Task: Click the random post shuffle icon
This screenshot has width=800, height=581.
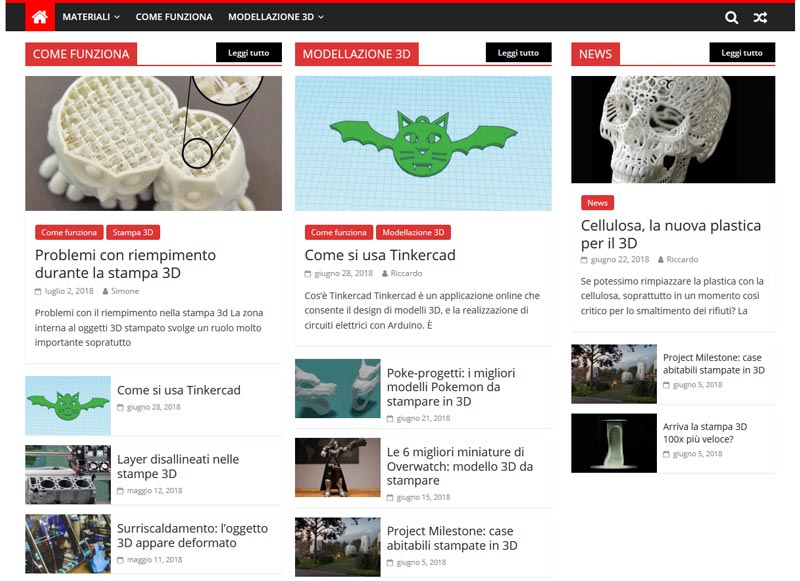Action: (x=760, y=17)
